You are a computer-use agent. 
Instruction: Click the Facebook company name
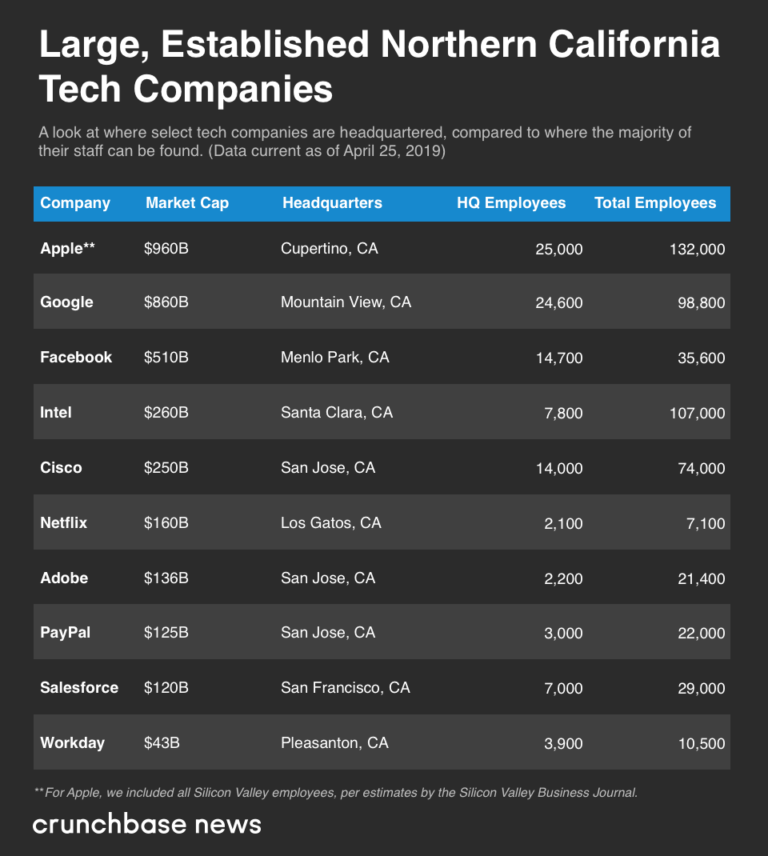[x=76, y=357]
